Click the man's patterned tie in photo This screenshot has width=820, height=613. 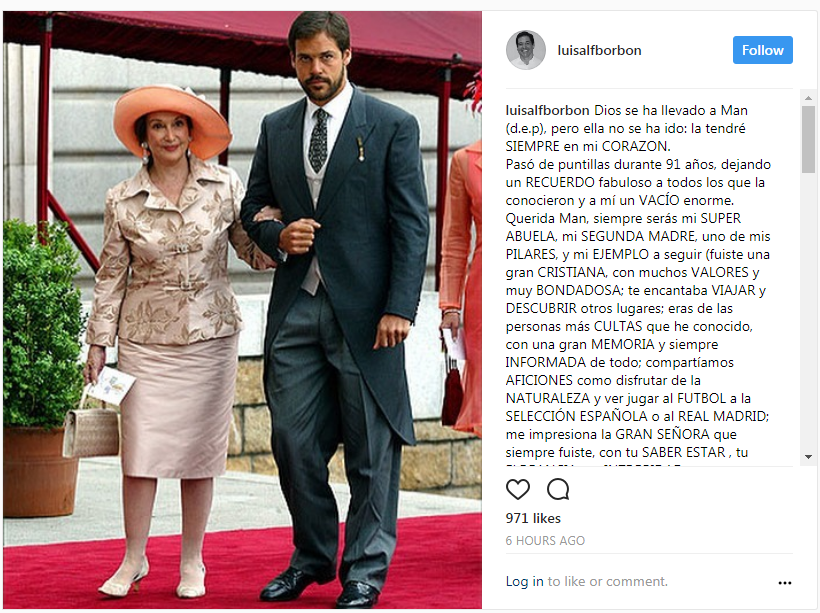[x=318, y=140]
